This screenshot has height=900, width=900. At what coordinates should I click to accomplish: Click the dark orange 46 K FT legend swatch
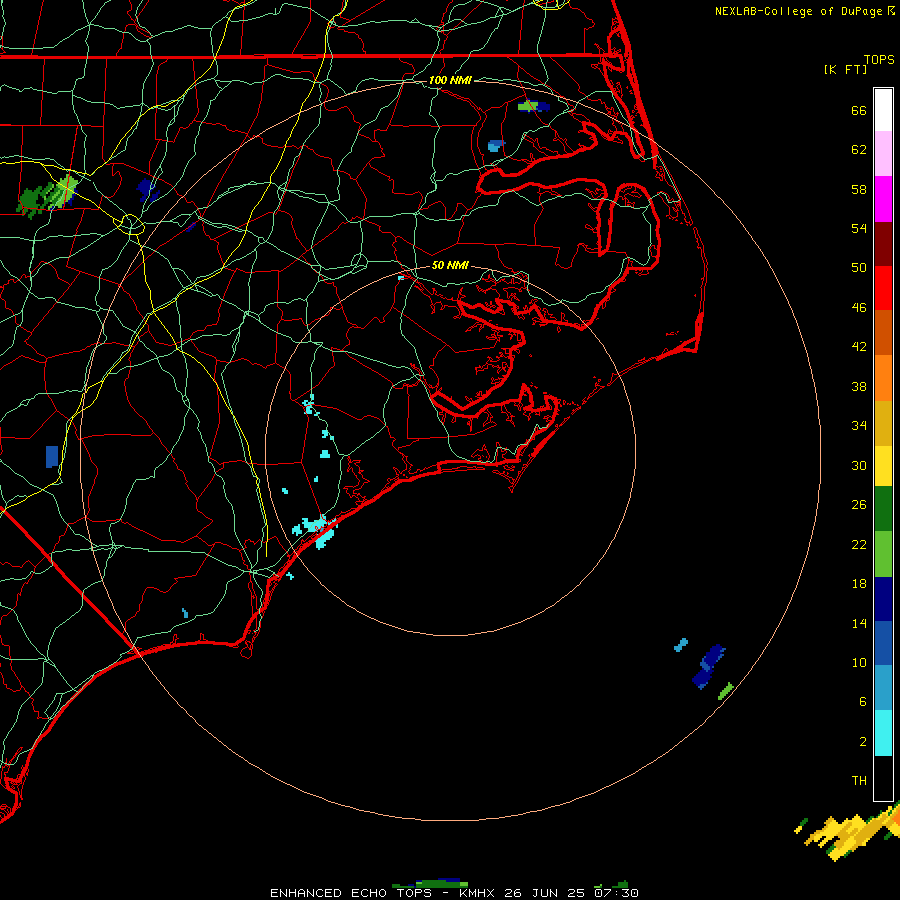883,333
